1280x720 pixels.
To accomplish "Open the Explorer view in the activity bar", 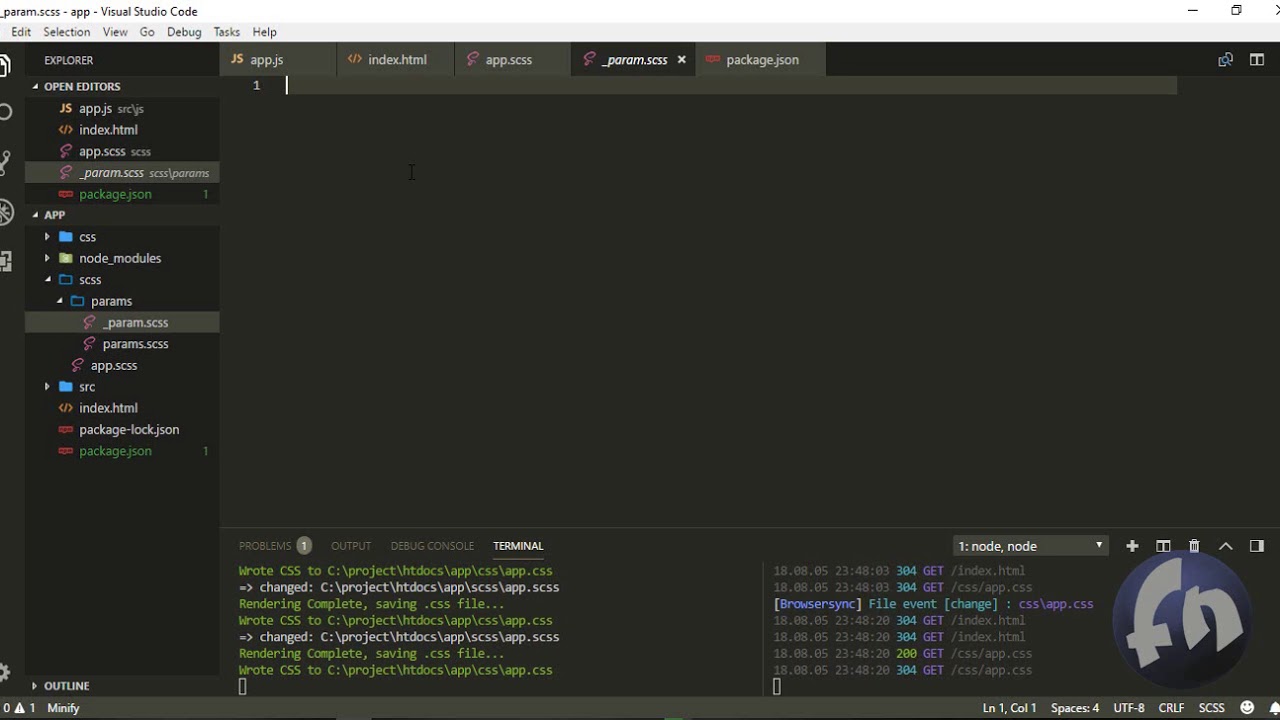I will 5,66.
